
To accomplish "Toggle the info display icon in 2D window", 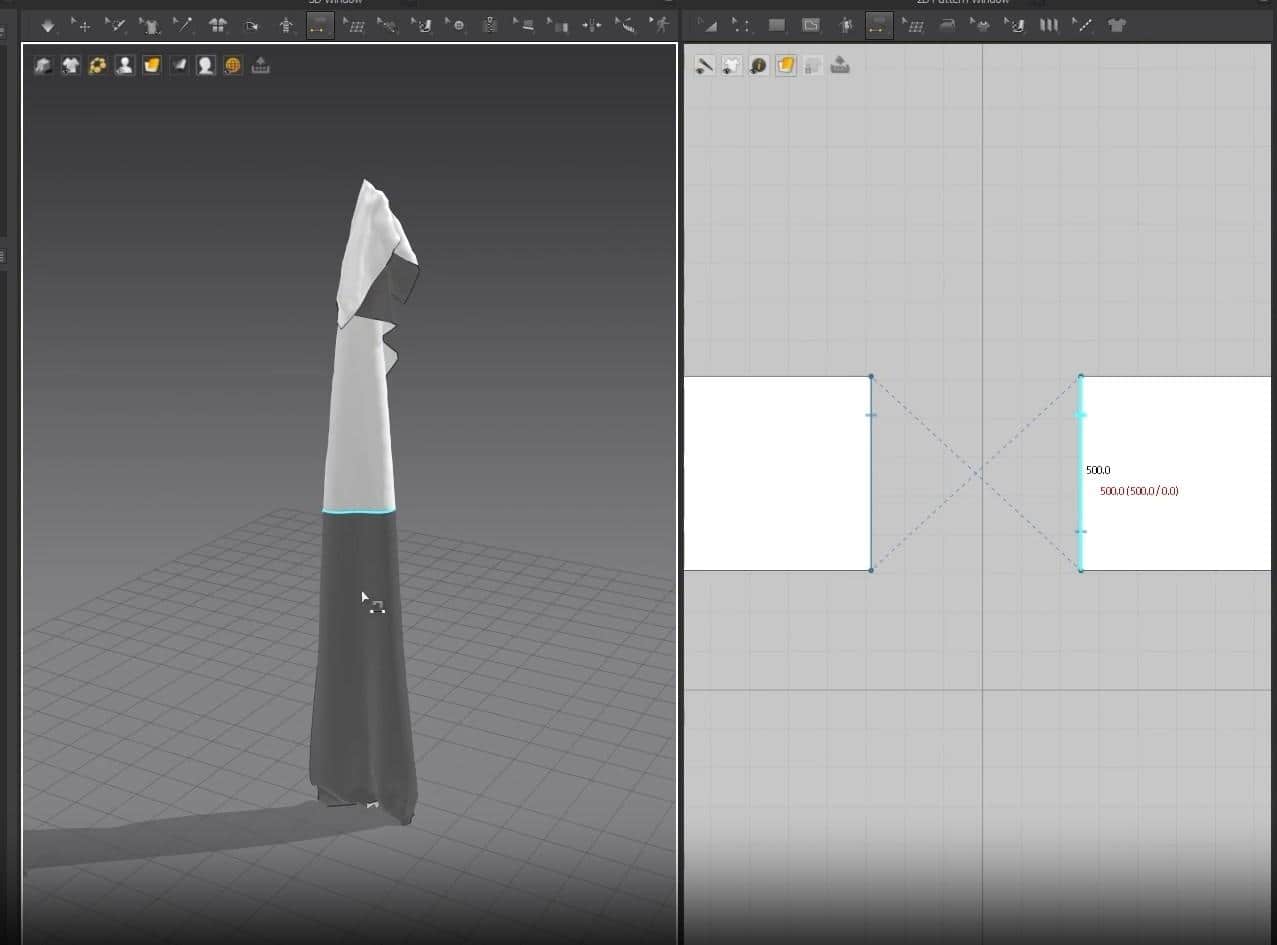I will (x=759, y=66).
